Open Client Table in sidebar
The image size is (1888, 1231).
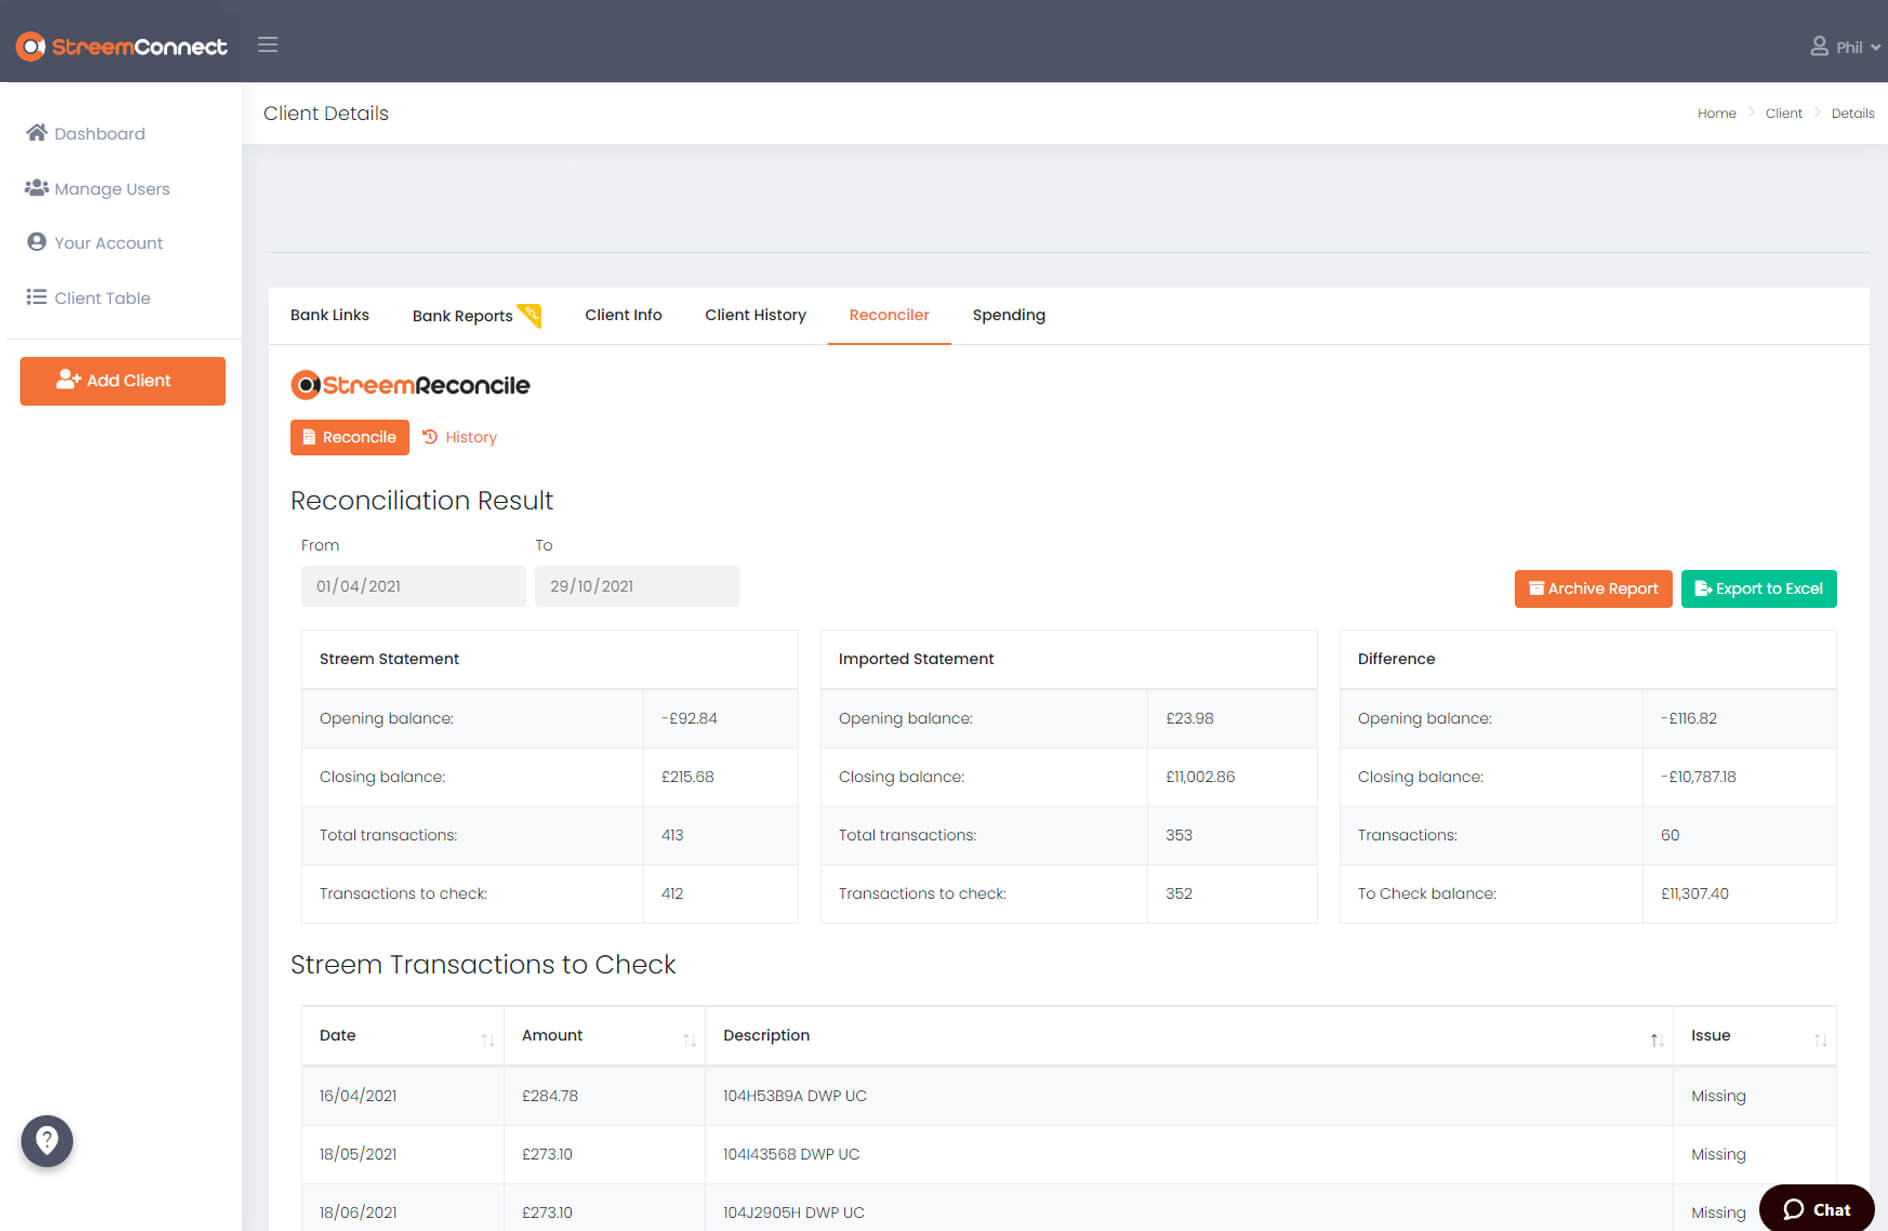(89, 297)
